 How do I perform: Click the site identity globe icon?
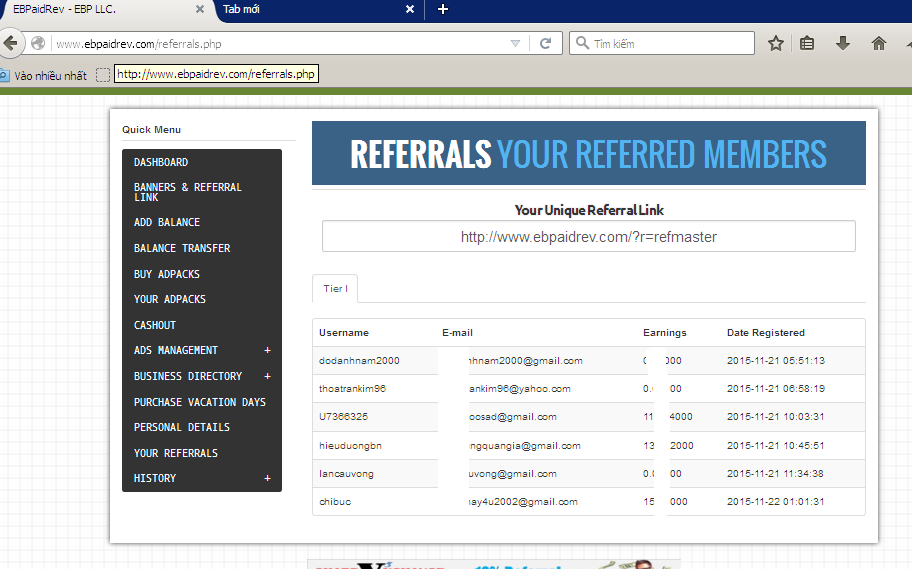[38, 43]
